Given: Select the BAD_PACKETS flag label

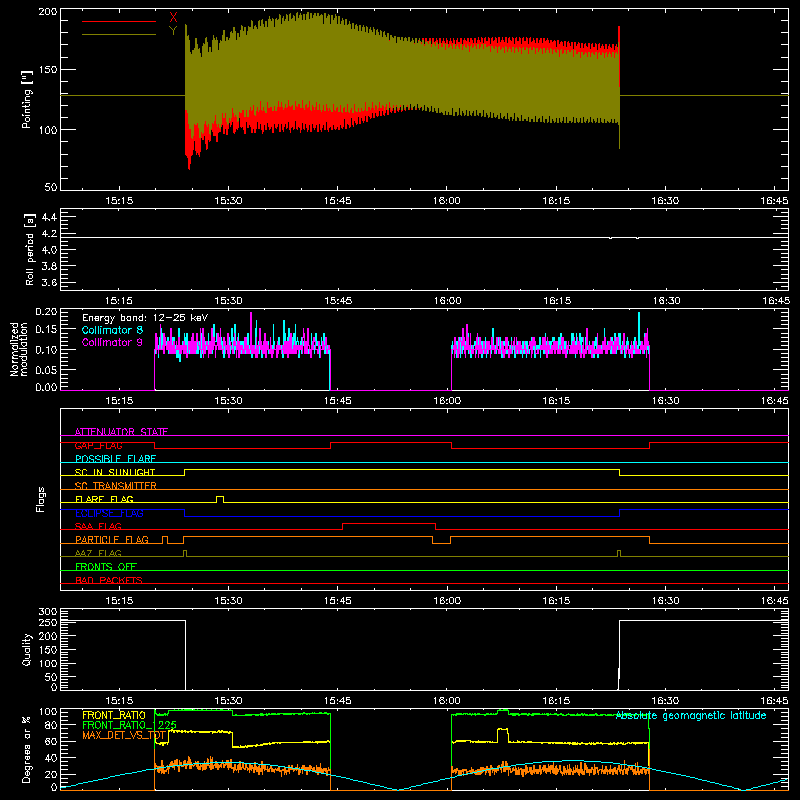Looking at the screenshot, I should [109, 580].
